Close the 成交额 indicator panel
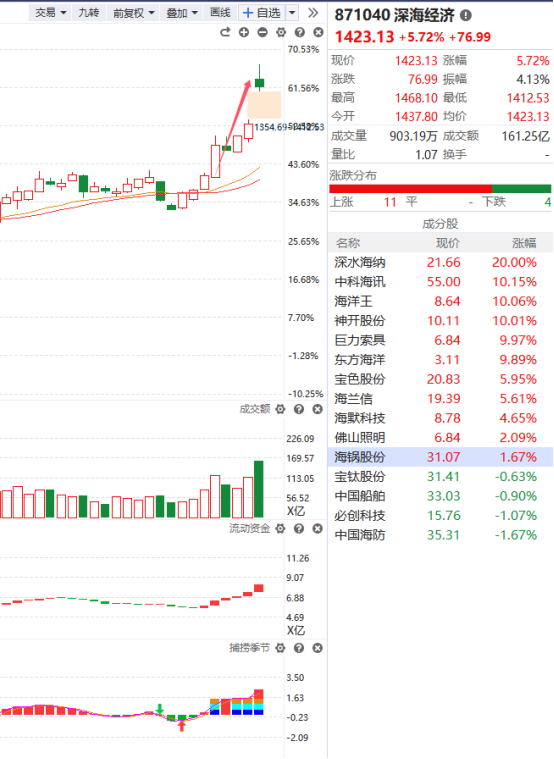The width and height of the screenshot is (554, 759). (x=317, y=410)
